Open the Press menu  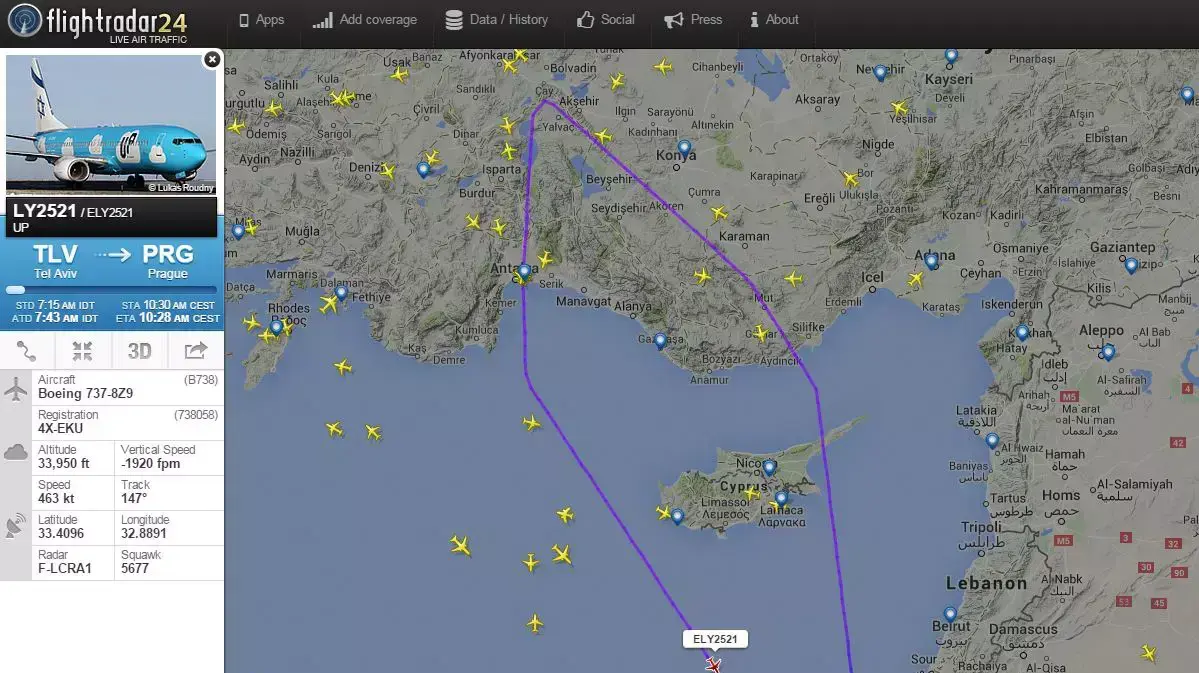tap(693, 20)
